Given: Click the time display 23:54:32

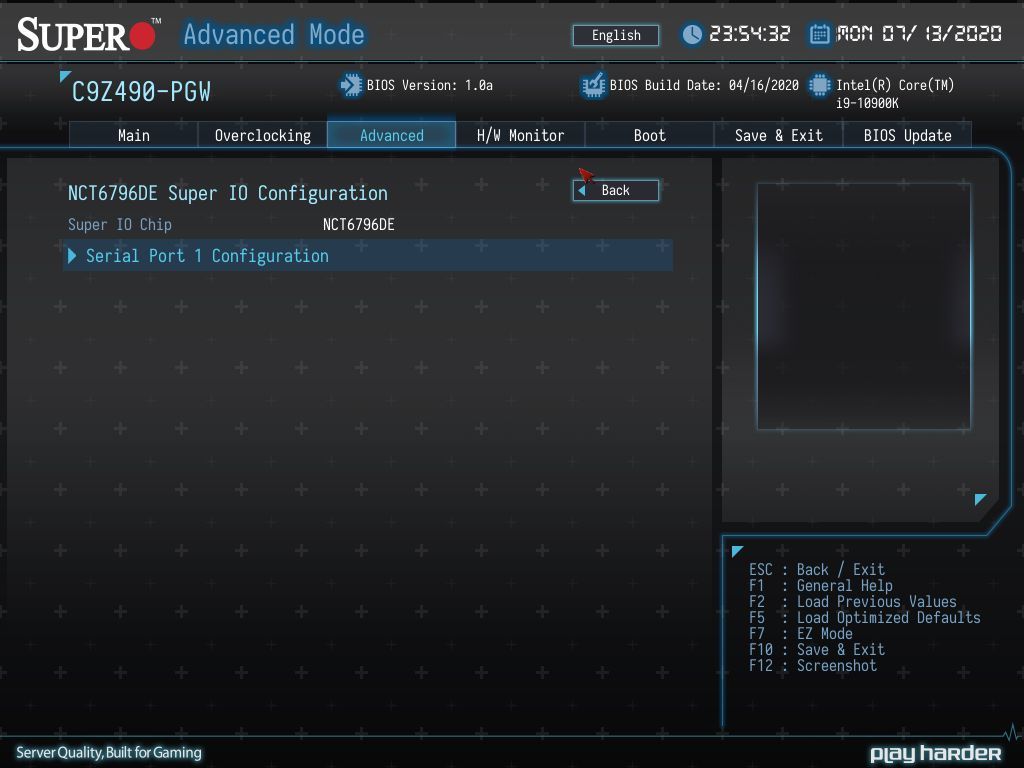Looking at the screenshot, I should pos(750,34).
